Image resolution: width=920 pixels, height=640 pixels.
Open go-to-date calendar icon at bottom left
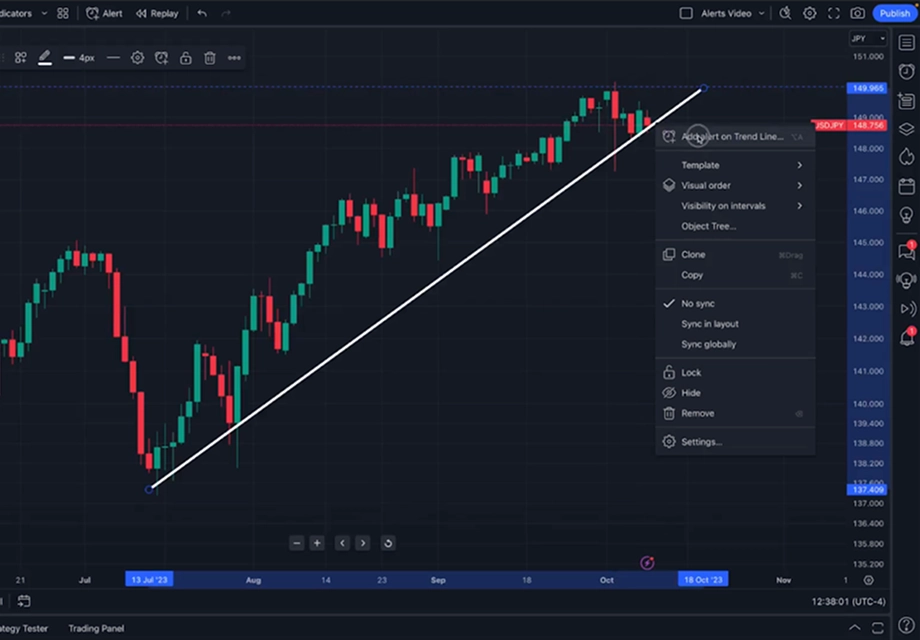tap(24, 601)
